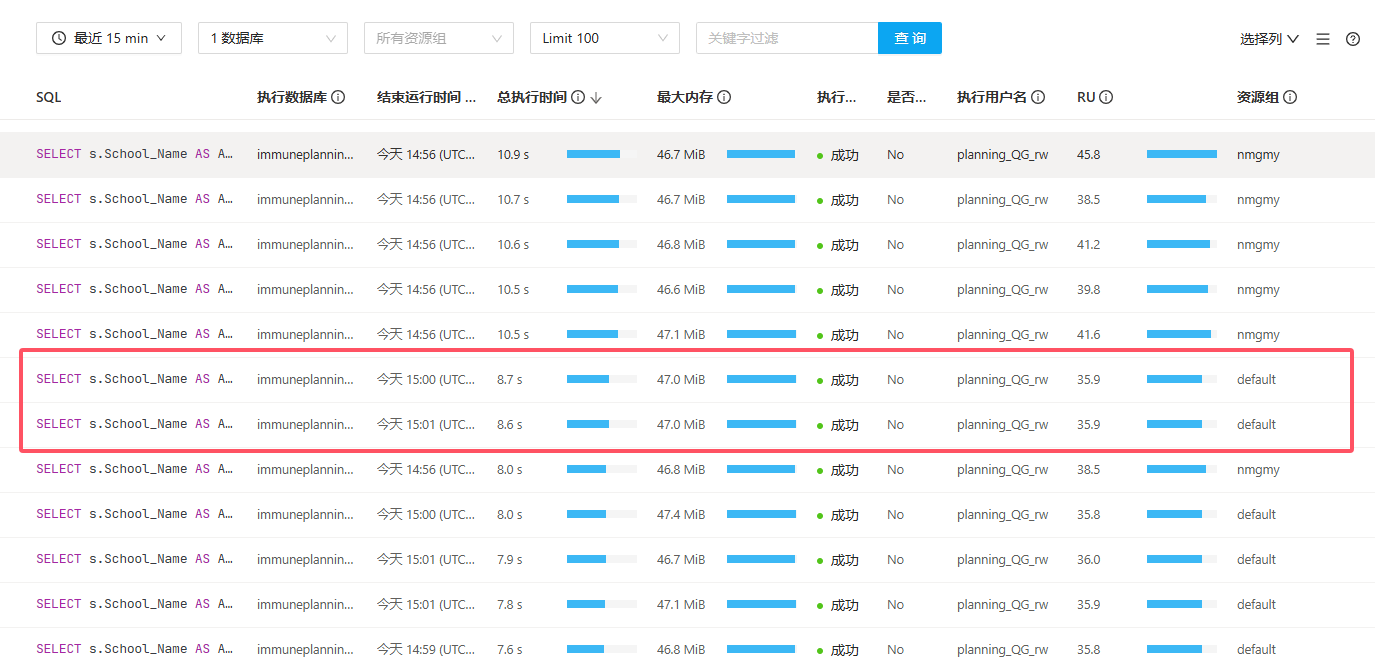Open the help question mark icon

[x=1353, y=39]
